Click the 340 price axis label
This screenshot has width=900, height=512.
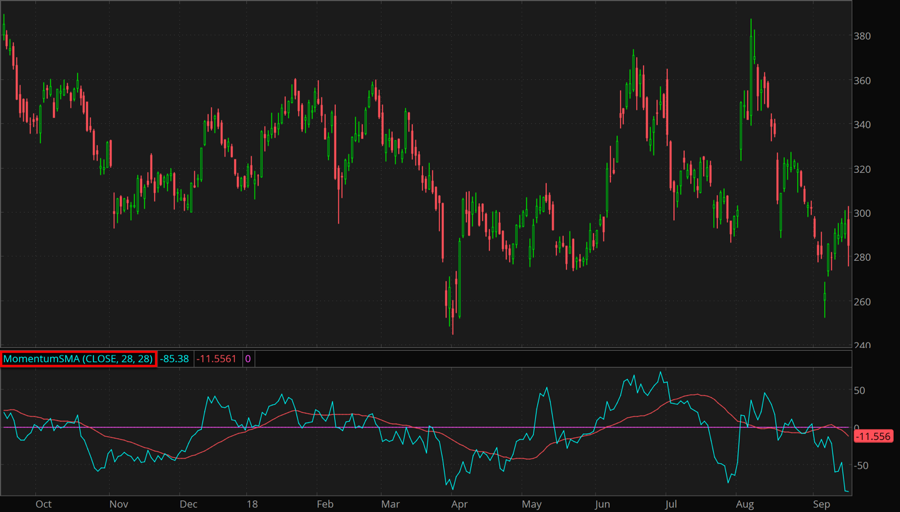pyautogui.click(x=863, y=125)
